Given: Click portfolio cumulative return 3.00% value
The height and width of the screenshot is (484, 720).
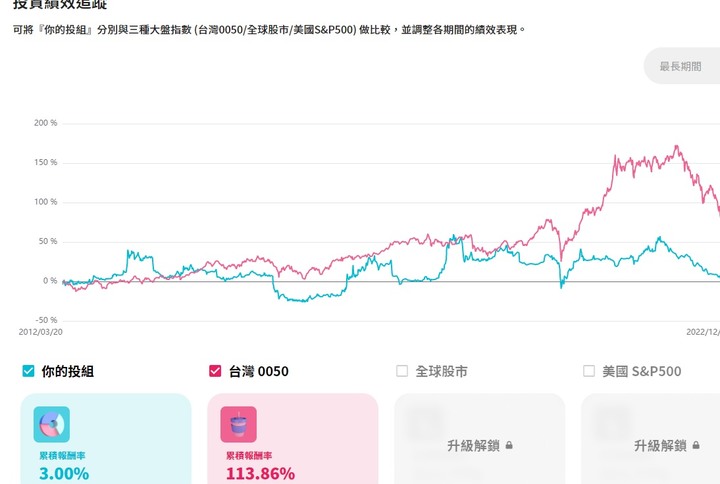Looking at the screenshot, I should coord(64,473).
